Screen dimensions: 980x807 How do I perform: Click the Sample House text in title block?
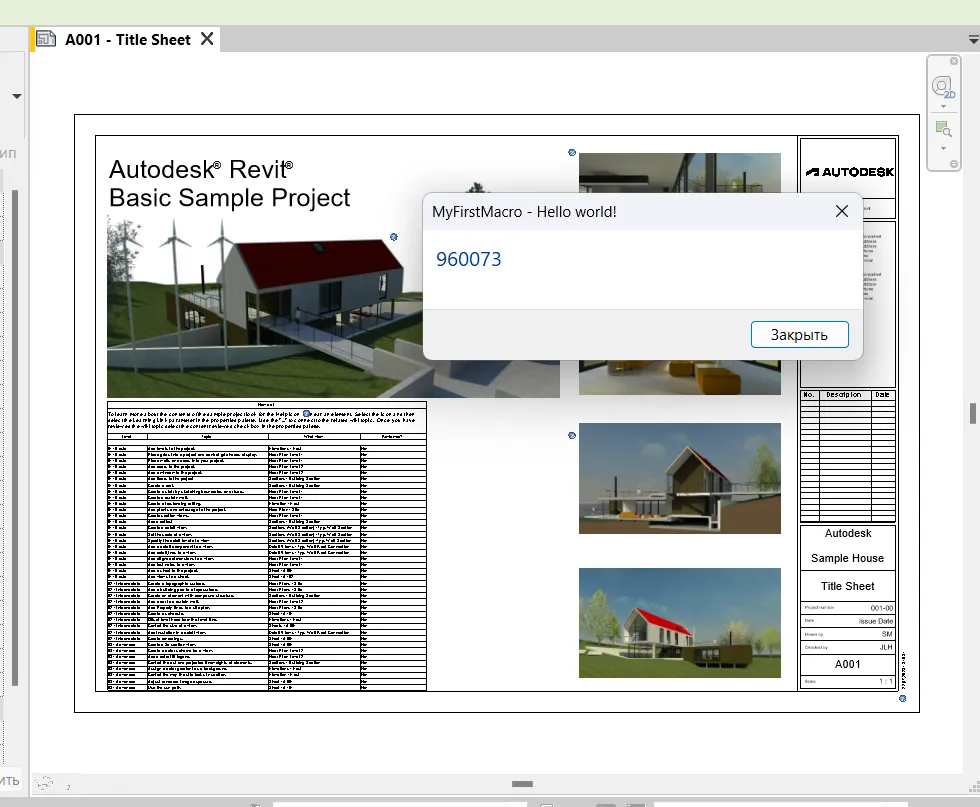coord(848,558)
